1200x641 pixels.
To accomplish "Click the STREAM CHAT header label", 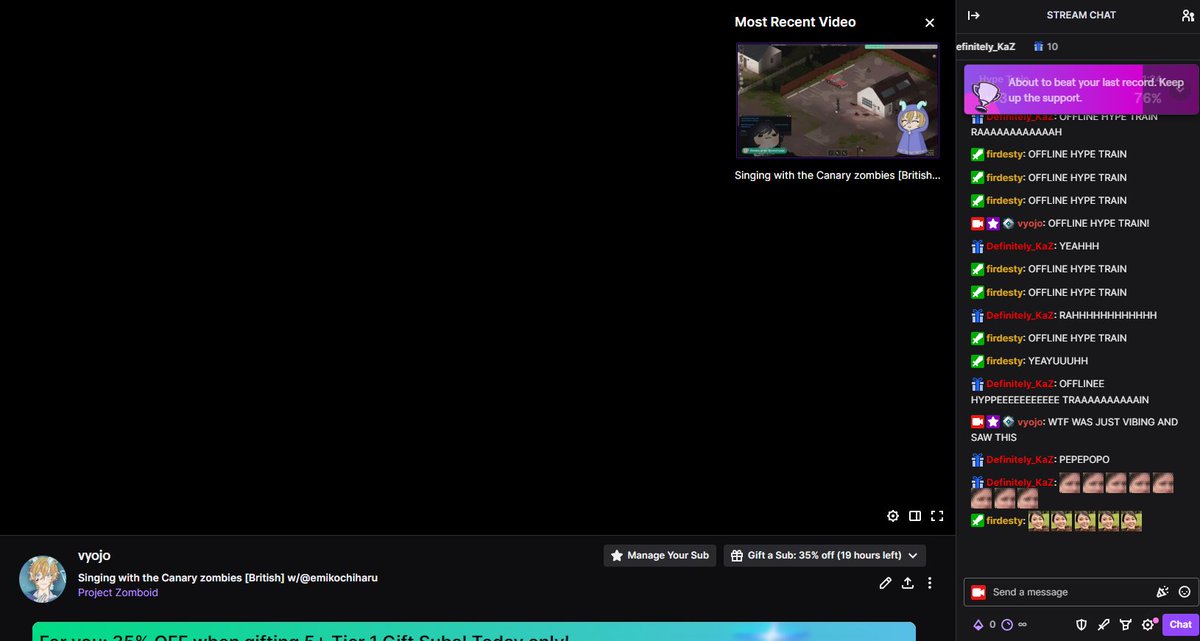I will [1081, 15].
